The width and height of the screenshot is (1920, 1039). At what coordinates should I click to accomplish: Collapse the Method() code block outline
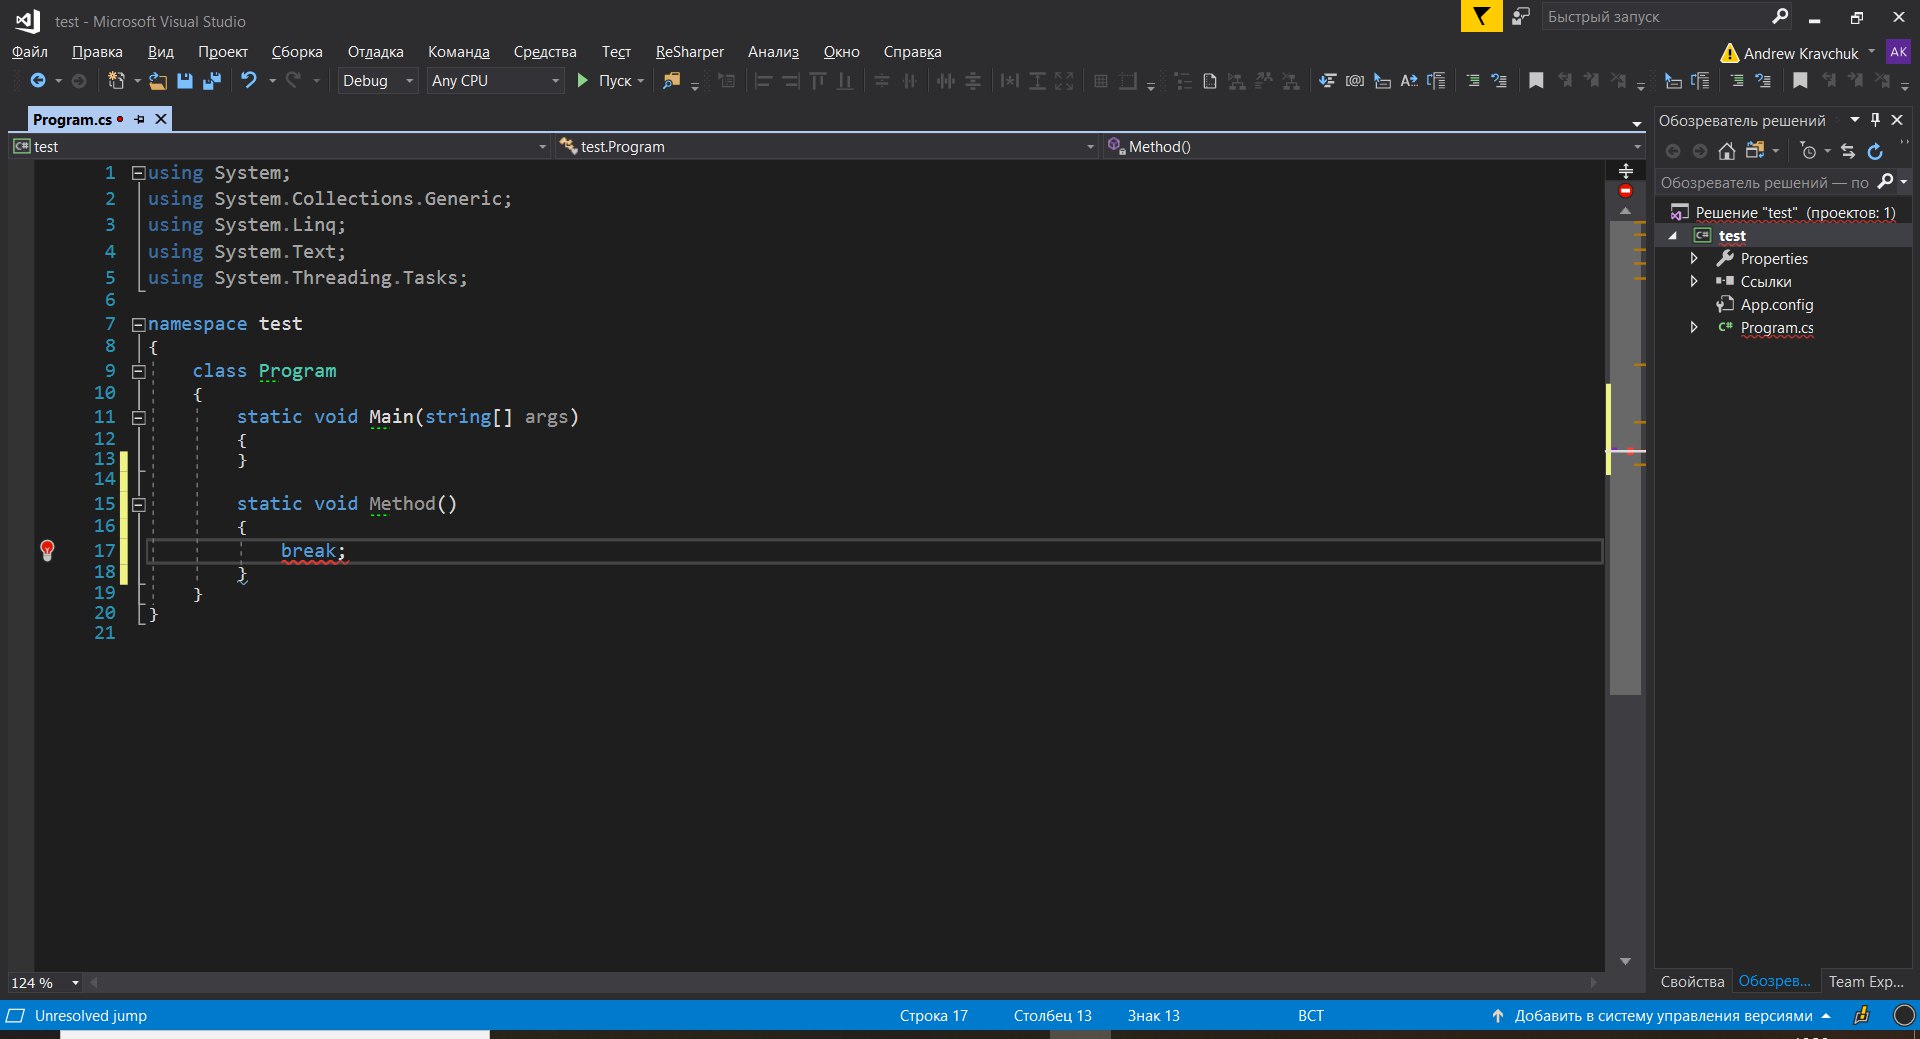tap(139, 505)
